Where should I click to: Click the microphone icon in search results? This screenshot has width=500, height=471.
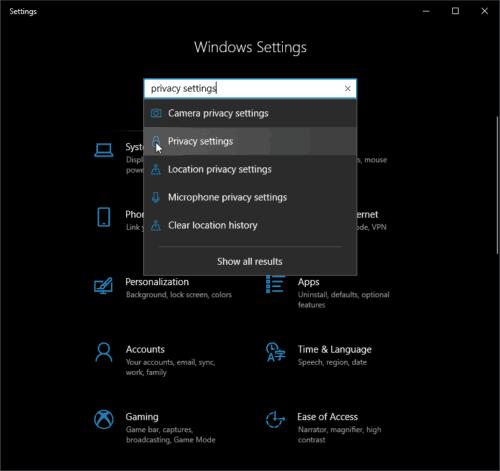[x=156, y=197]
